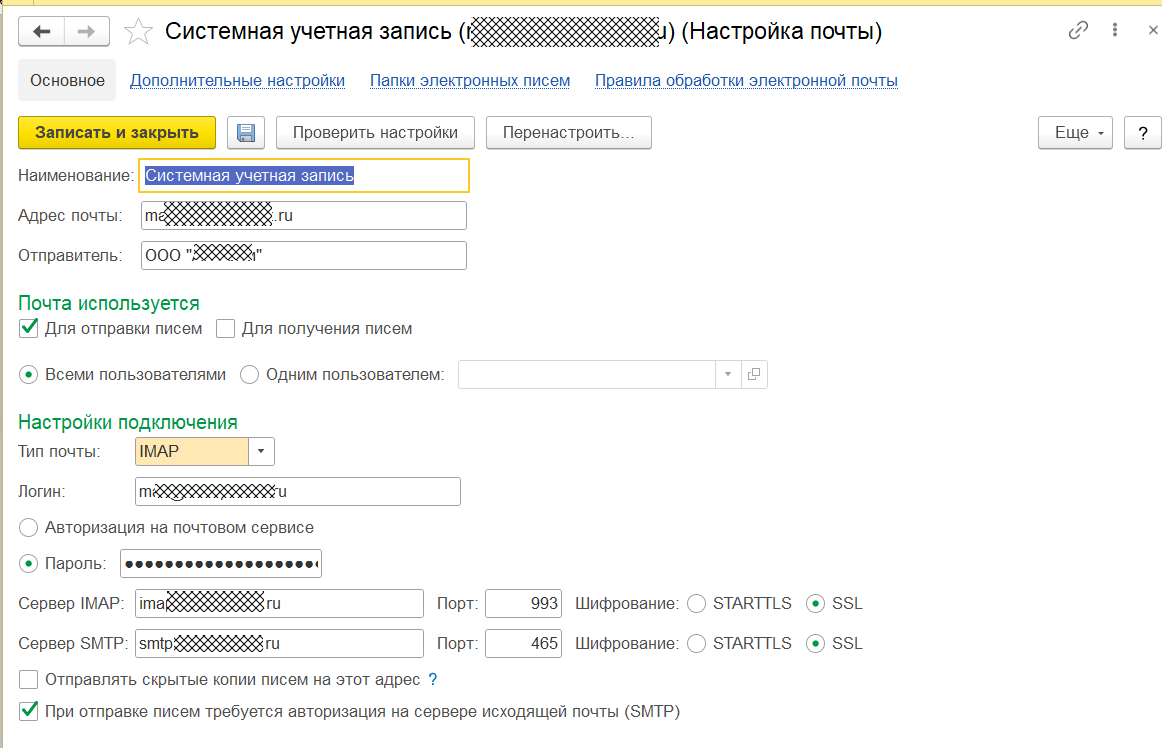This screenshot has width=1162, height=748.
Task: Expand the user selection dropdown arrow
Action: [727, 375]
